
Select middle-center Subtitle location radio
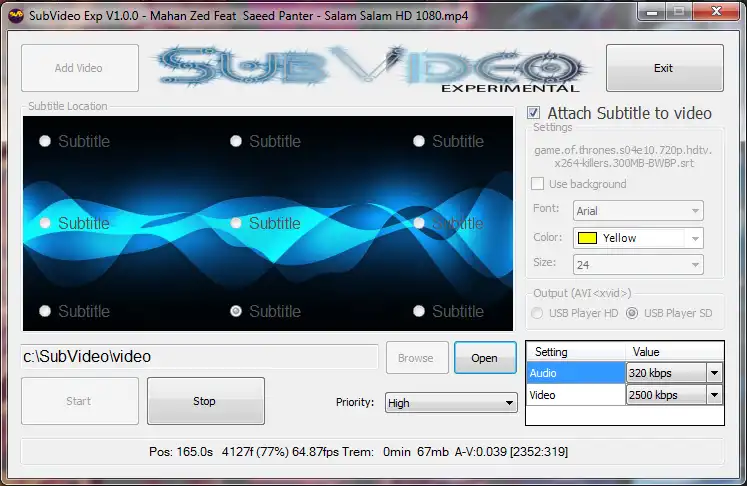(236, 223)
